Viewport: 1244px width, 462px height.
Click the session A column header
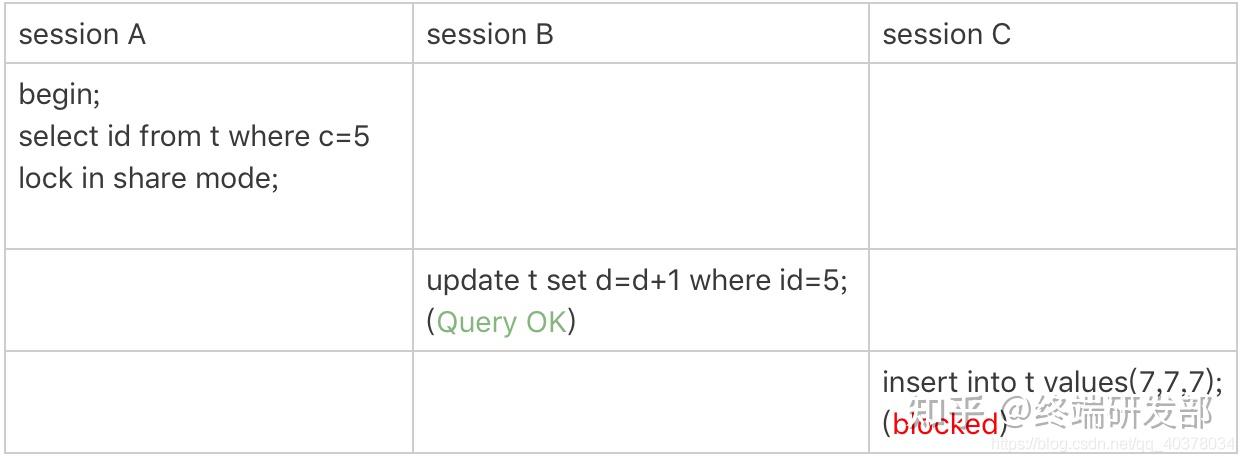click(82, 35)
